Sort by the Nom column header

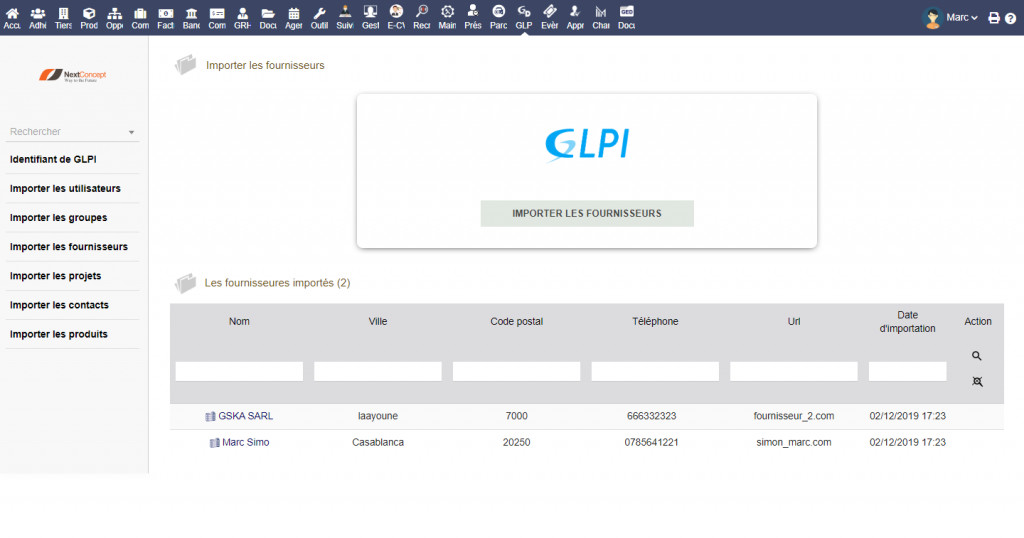(x=239, y=321)
